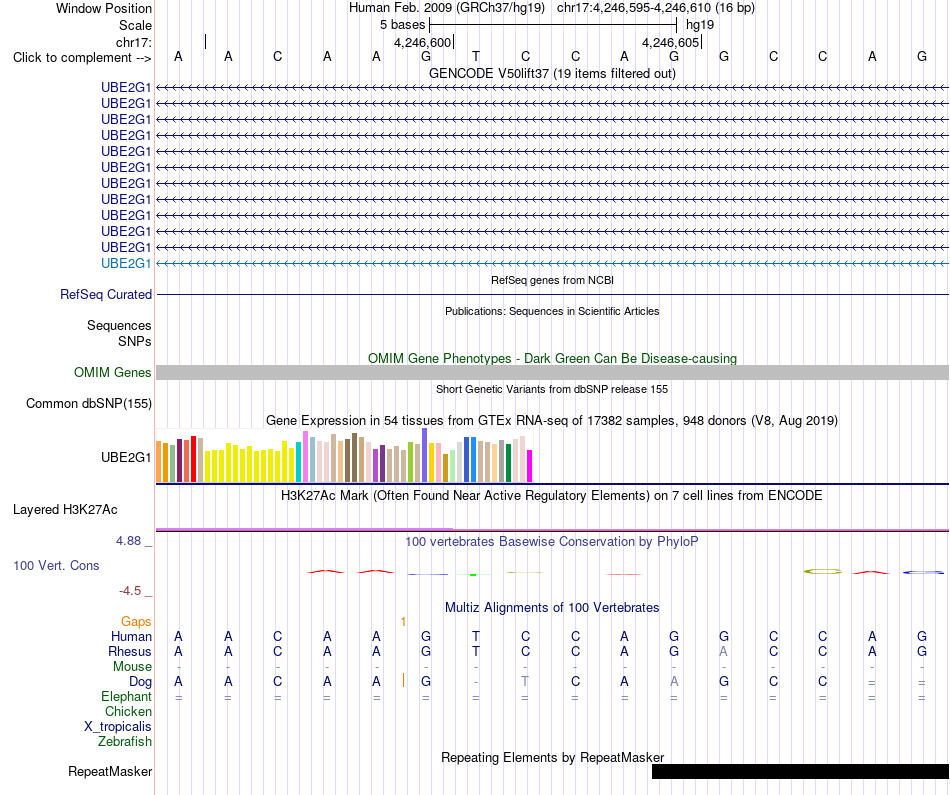The height and width of the screenshot is (795, 950).
Task: Click 'Publications: Sequences in Scientific Articles' title
Action: click(552, 311)
